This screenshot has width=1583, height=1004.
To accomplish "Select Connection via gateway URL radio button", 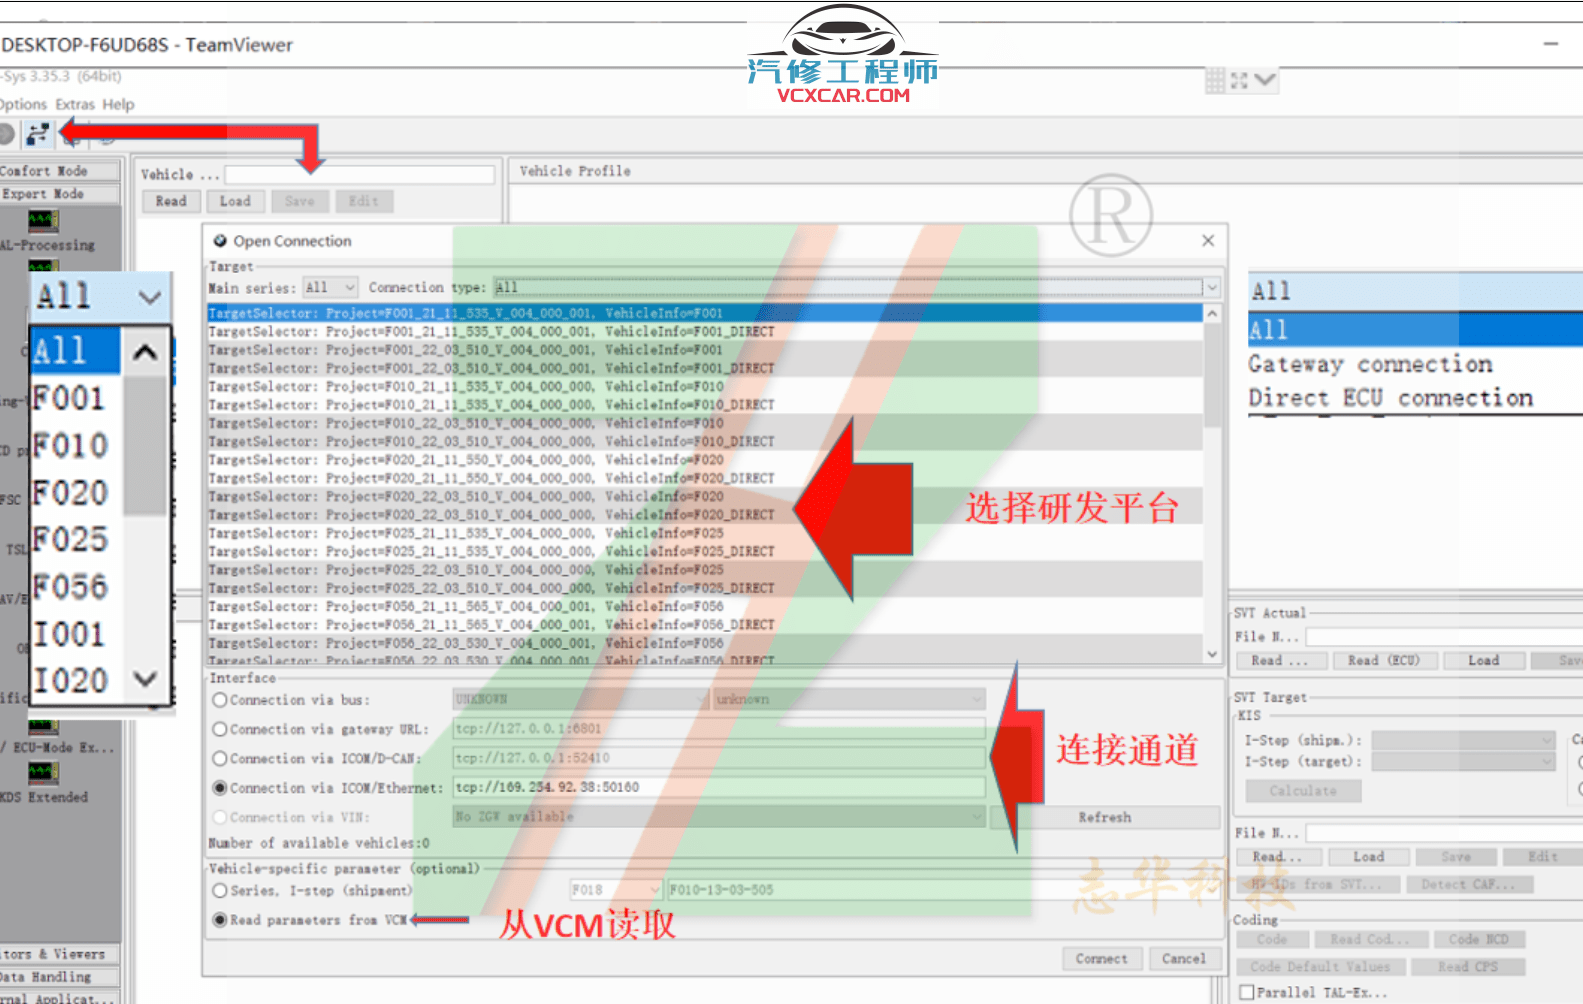I will pyautogui.click(x=220, y=729).
